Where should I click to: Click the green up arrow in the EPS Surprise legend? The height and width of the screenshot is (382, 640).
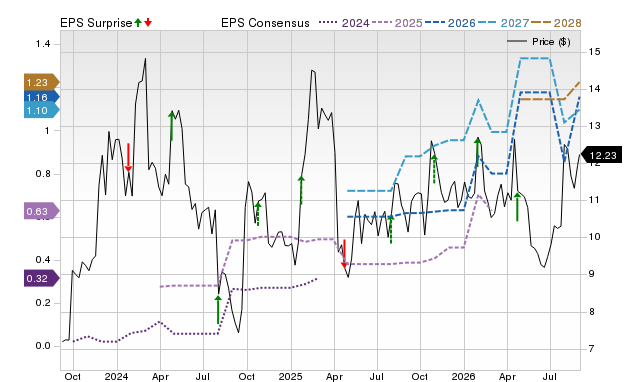coord(138,23)
